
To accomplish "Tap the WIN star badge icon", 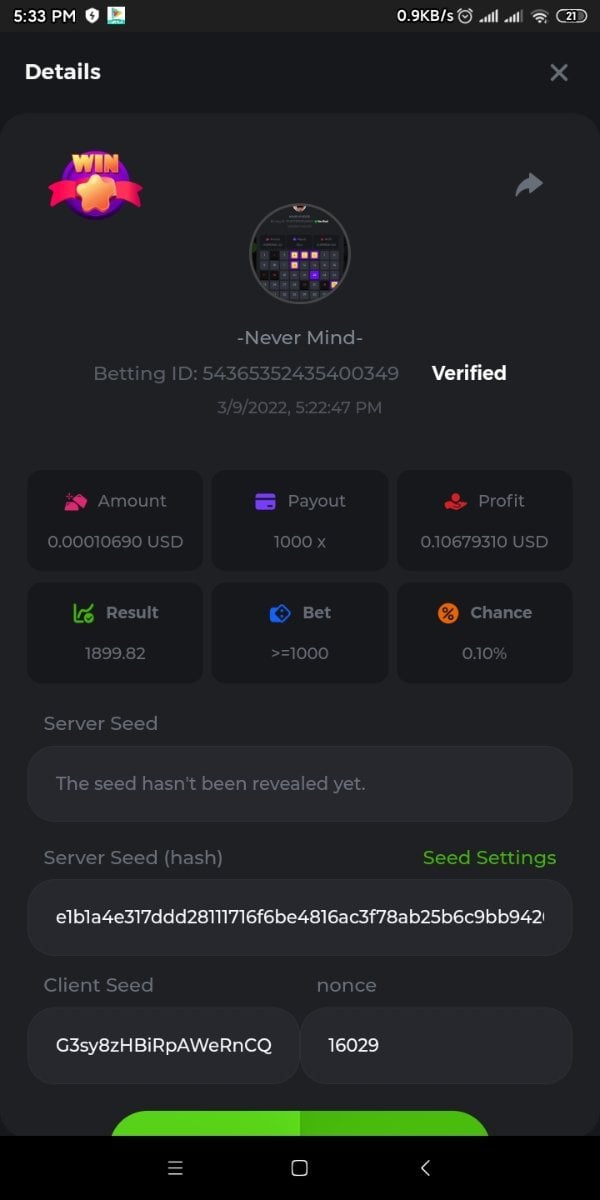I will tap(95, 184).
